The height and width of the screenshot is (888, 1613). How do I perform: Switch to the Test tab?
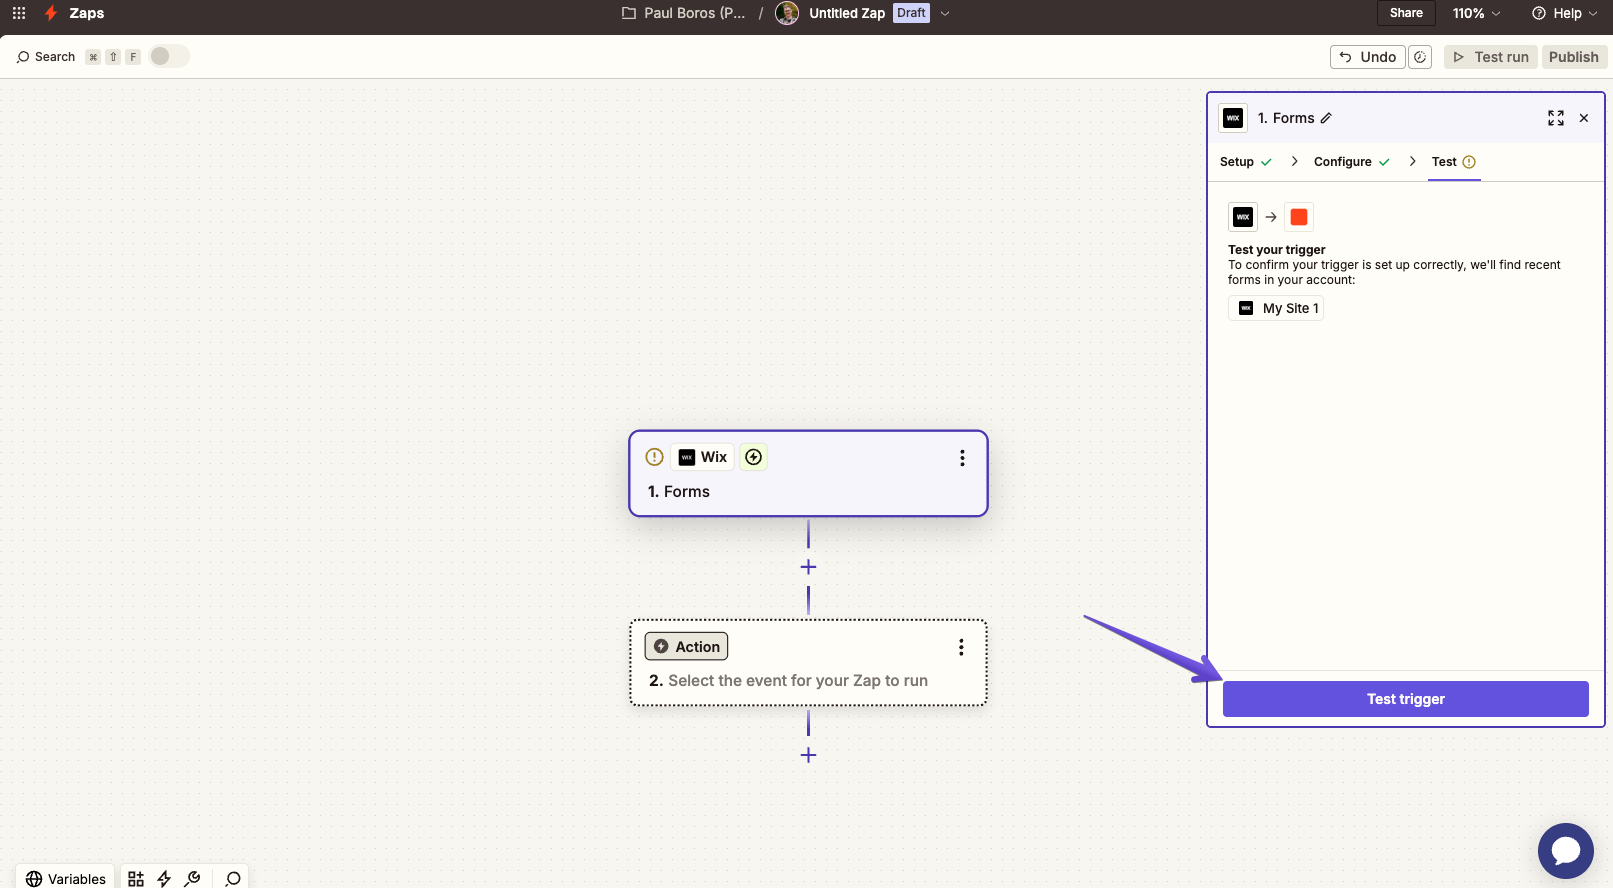(1454, 162)
